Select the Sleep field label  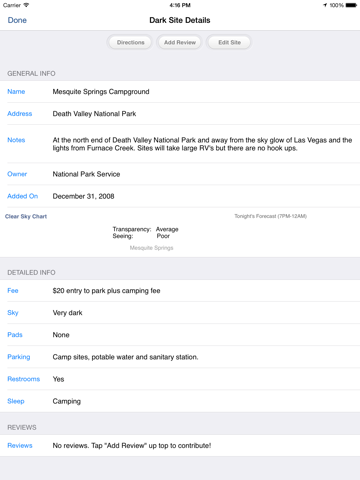tap(16, 401)
